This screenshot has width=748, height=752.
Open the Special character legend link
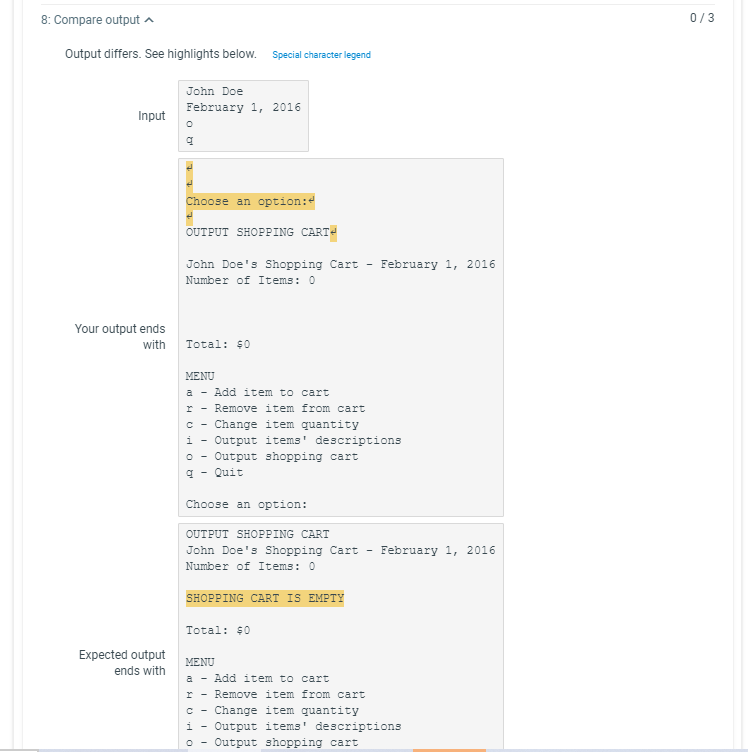click(321, 55)
